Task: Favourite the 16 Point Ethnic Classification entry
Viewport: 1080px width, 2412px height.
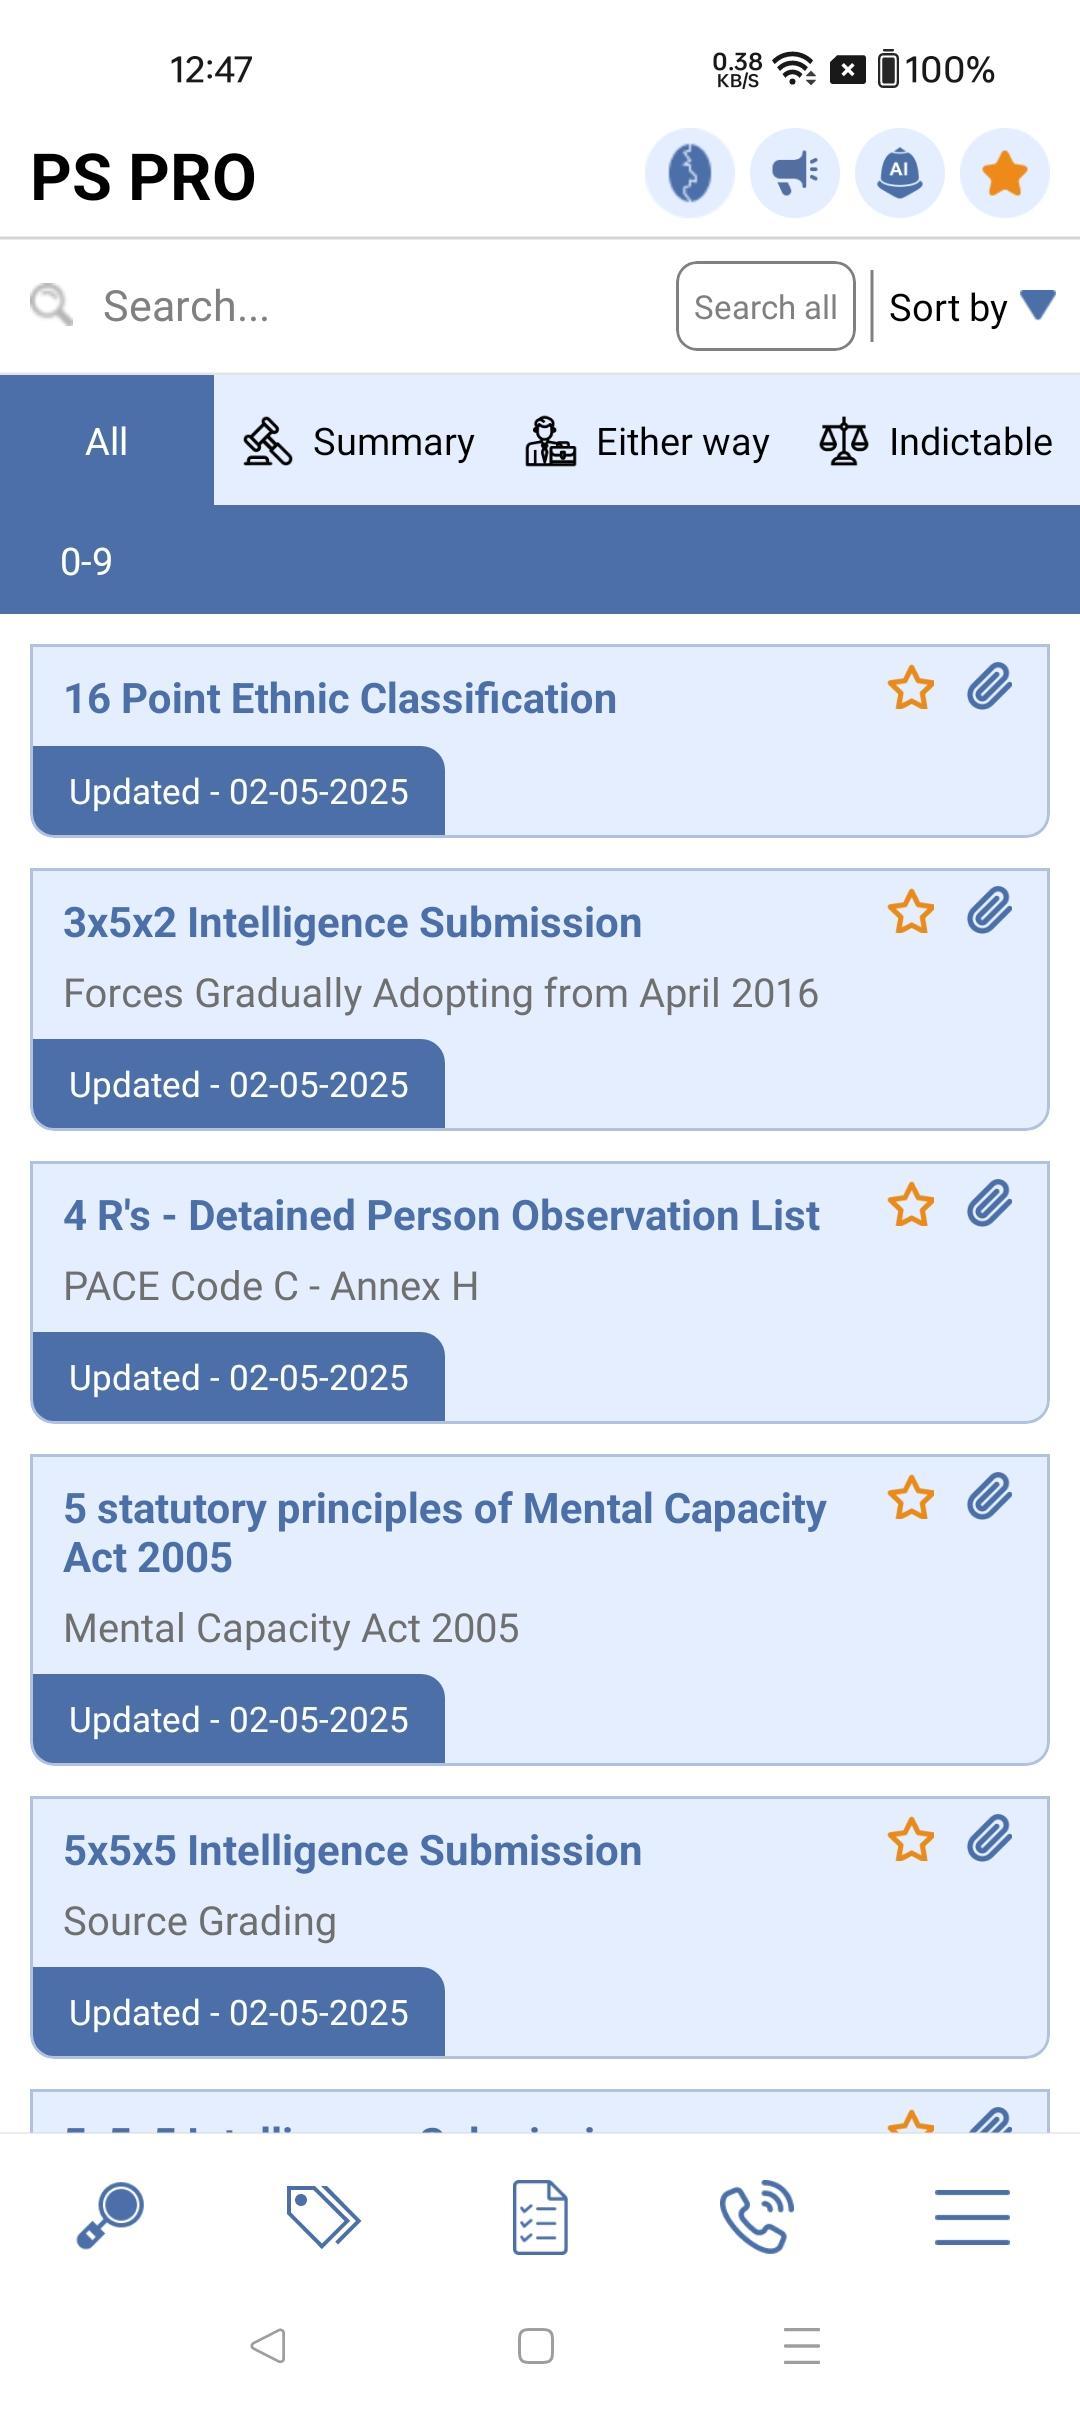Action: pyautogui.click(x=910, y=689)
